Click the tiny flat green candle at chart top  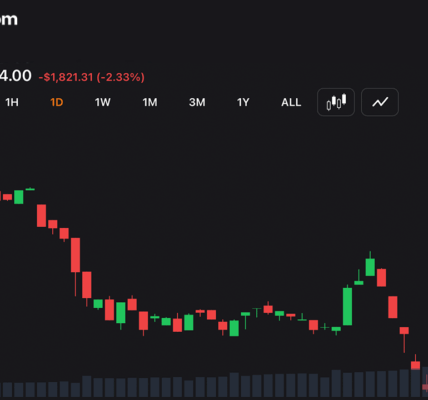[30, 189]
